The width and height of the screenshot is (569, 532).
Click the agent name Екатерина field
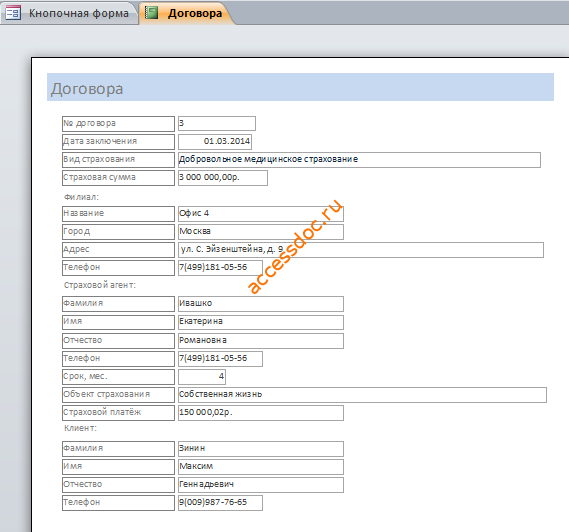point(261,322)
